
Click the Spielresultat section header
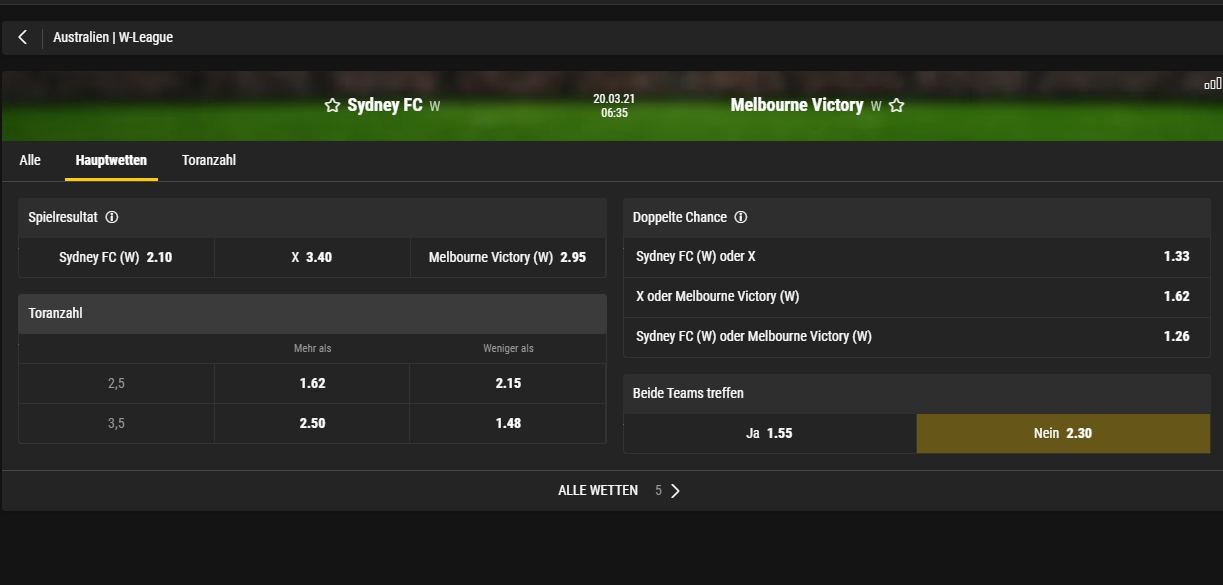(312, 217)
